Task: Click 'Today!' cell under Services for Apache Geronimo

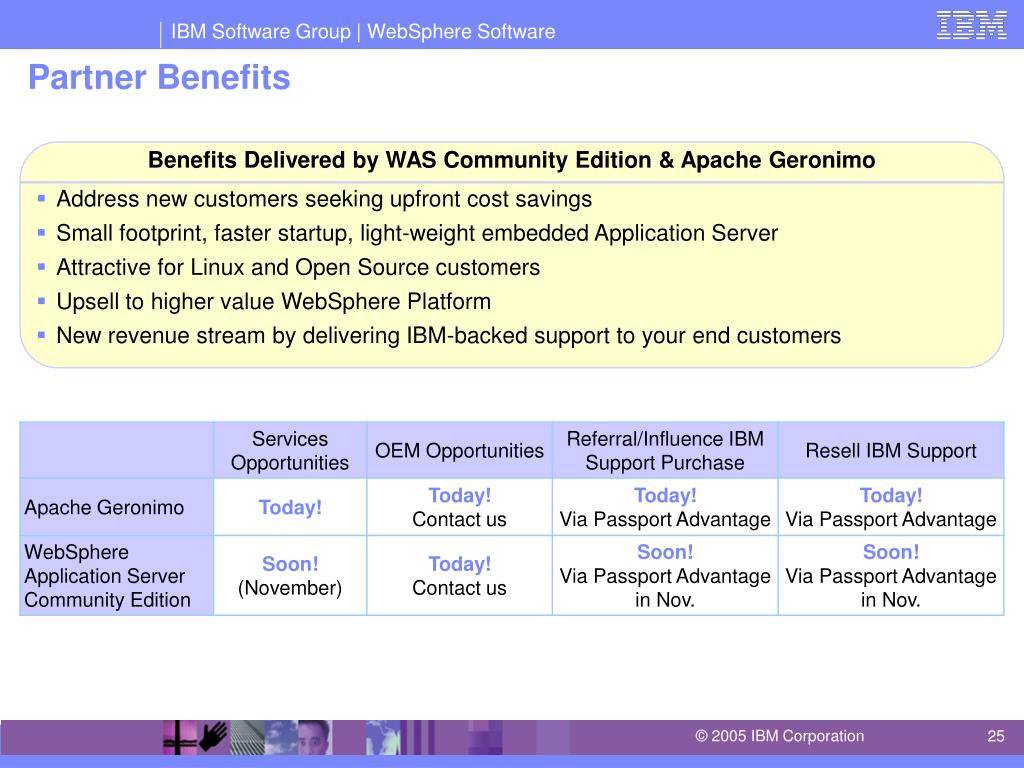Action: (290, 507)
